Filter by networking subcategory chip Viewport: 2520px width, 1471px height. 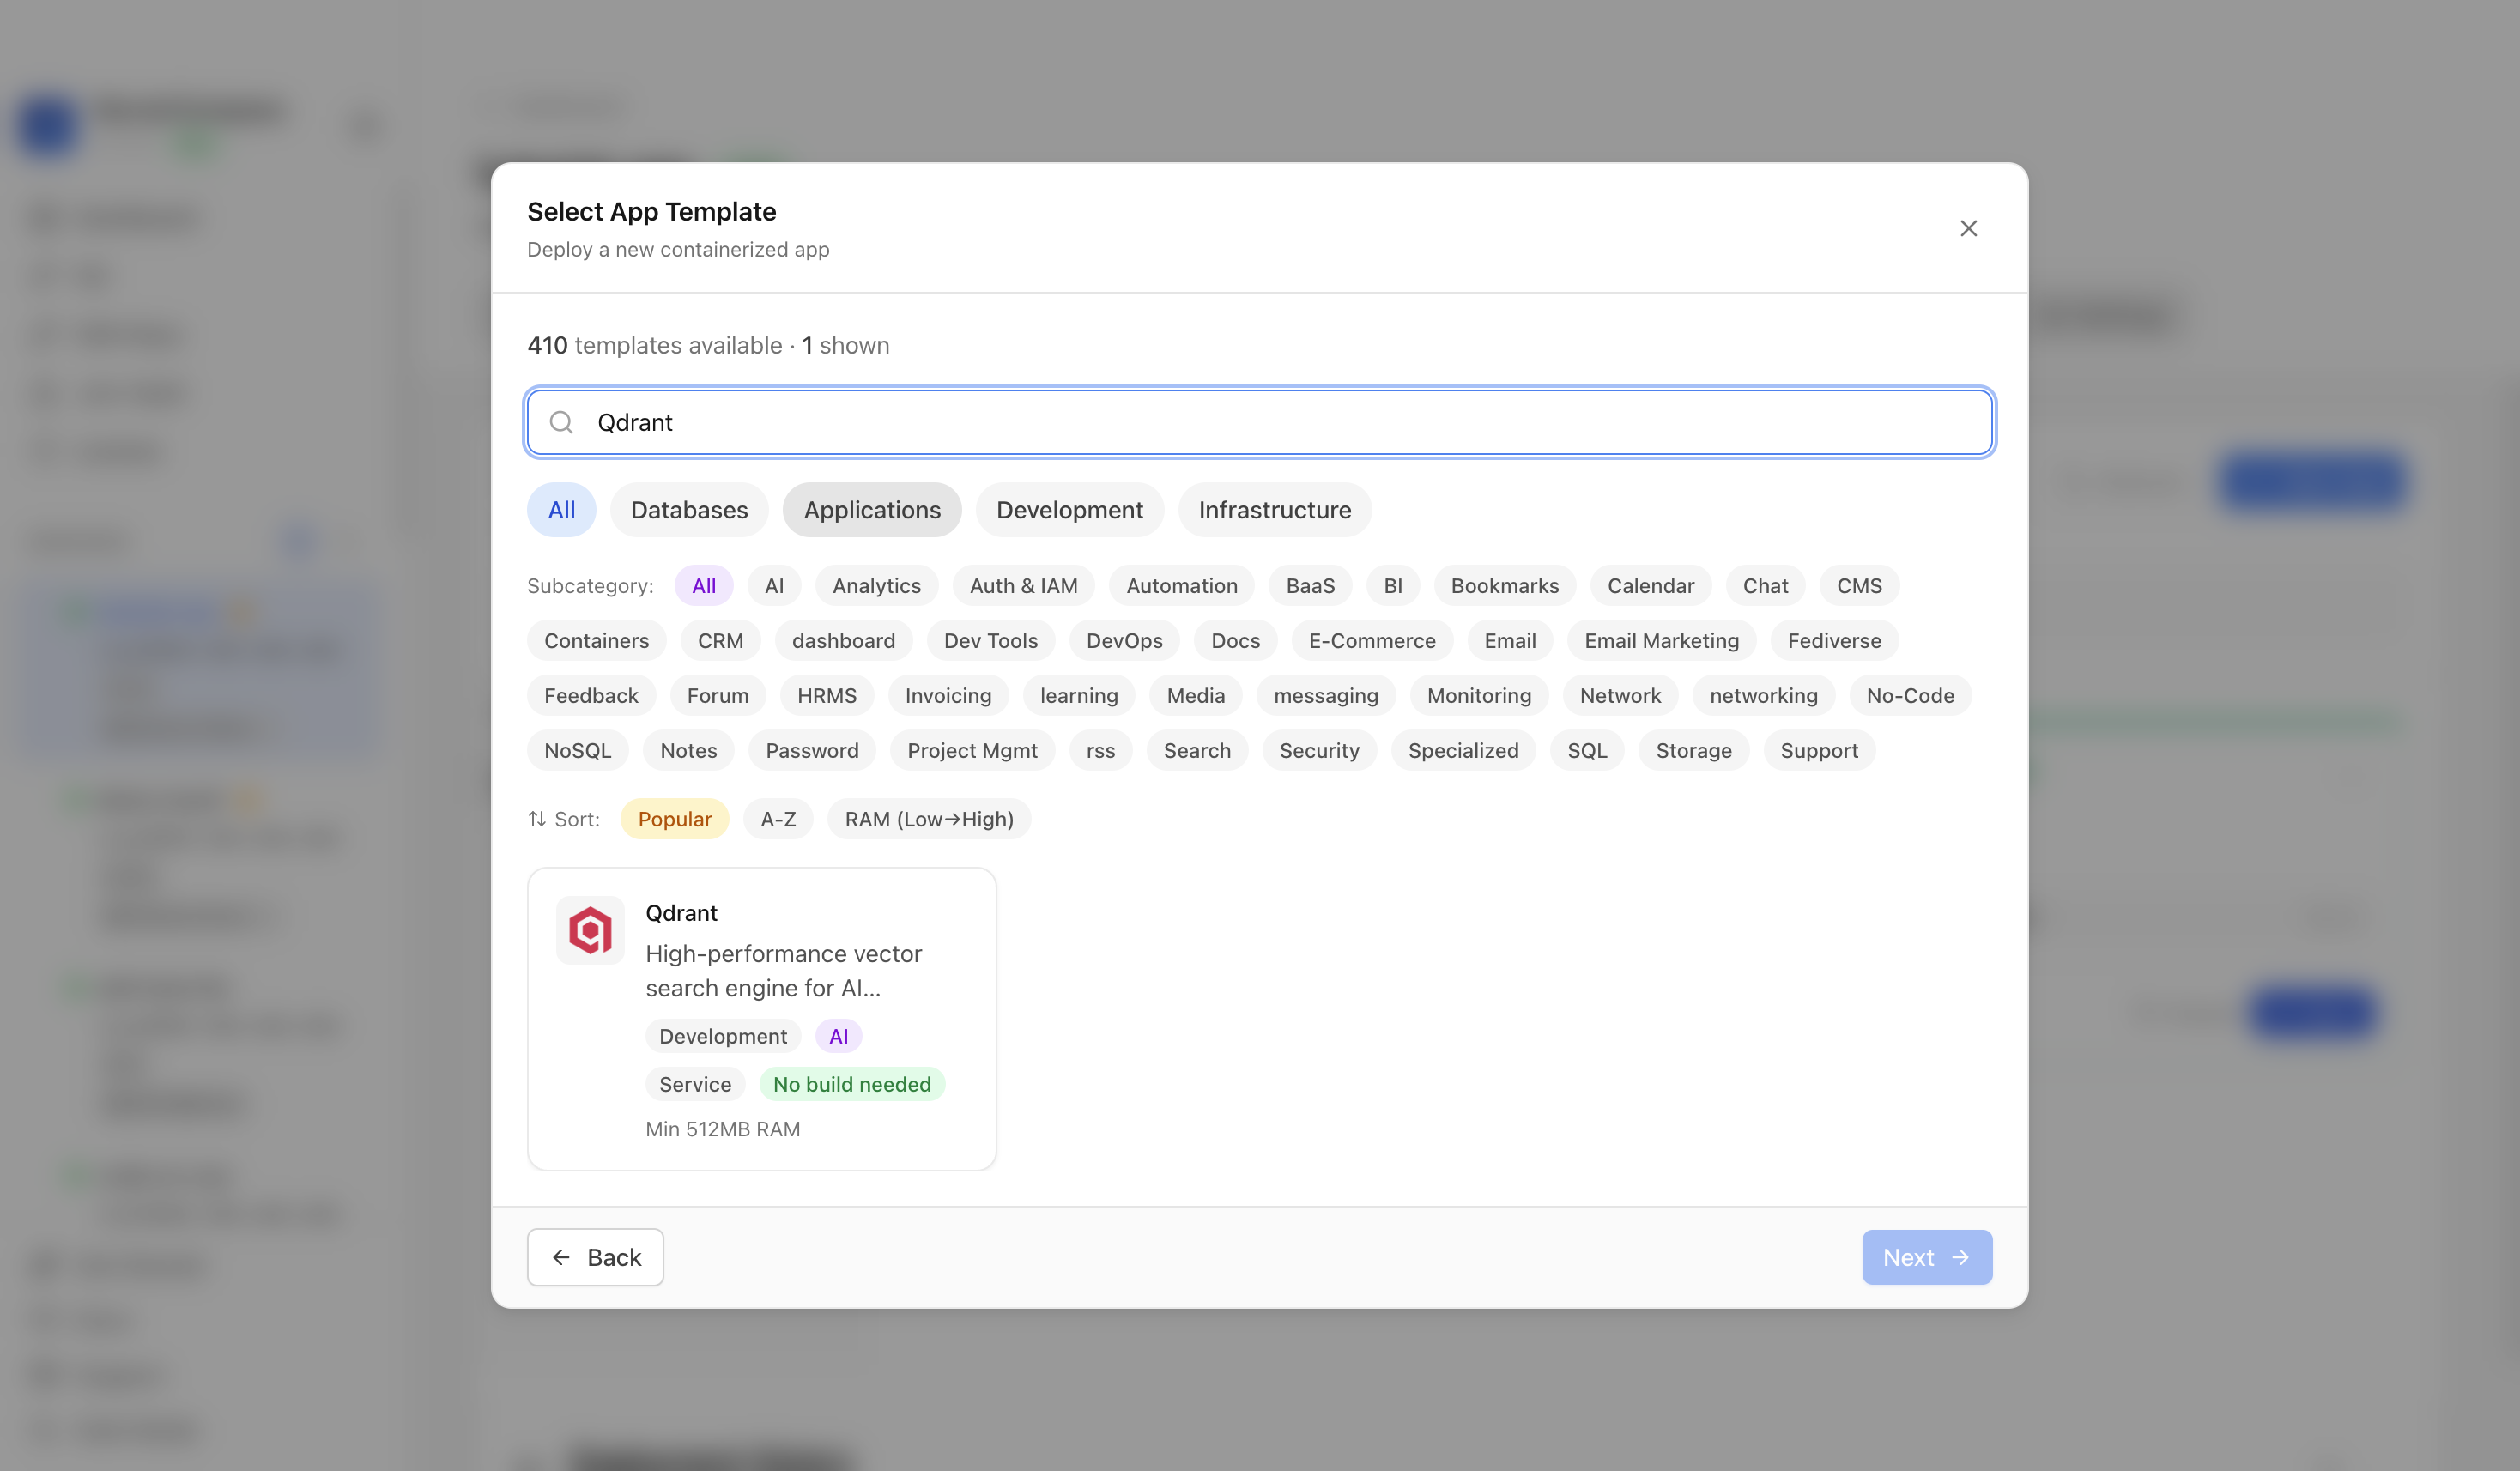pos(1763,696)
